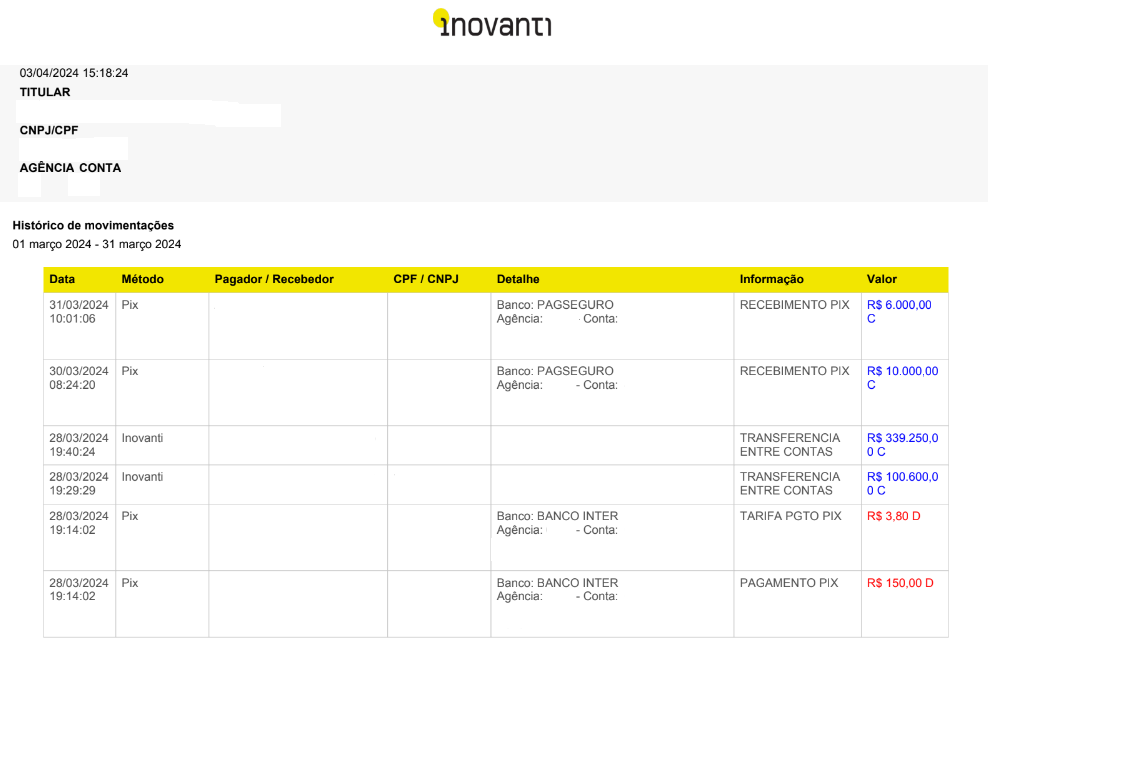This screenshot has height=759, width=1132.
Task: Select the Data column header
Action: [62, 279]
